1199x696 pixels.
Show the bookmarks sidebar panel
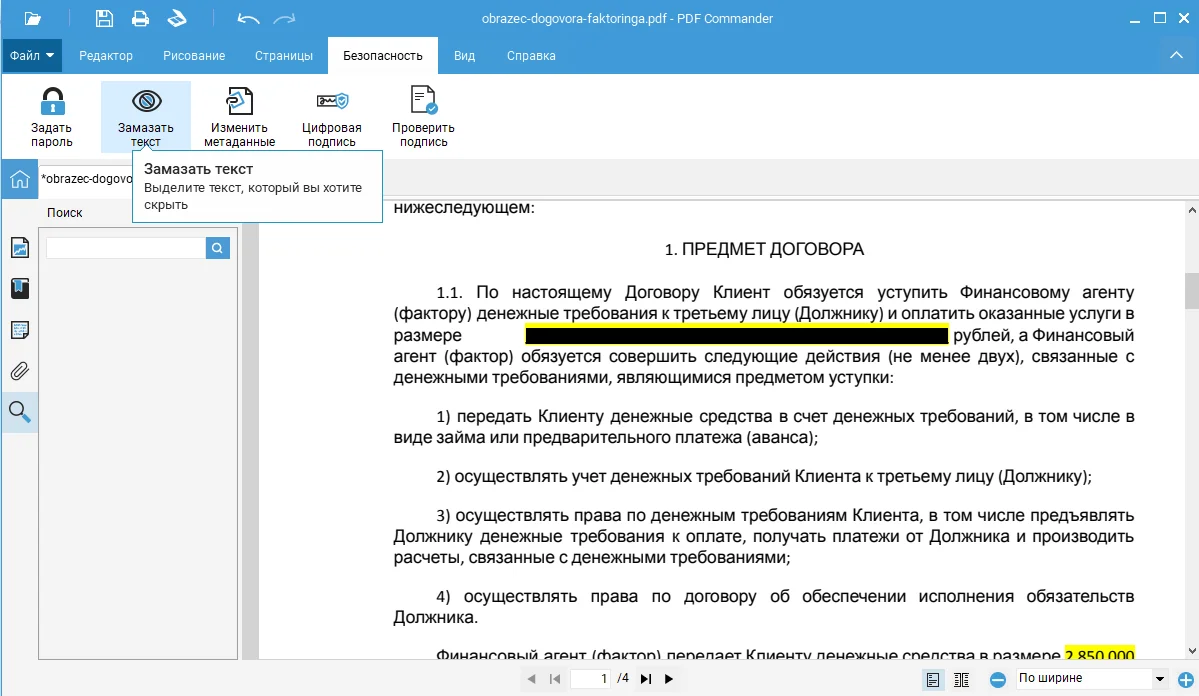(x=20, y=289)
